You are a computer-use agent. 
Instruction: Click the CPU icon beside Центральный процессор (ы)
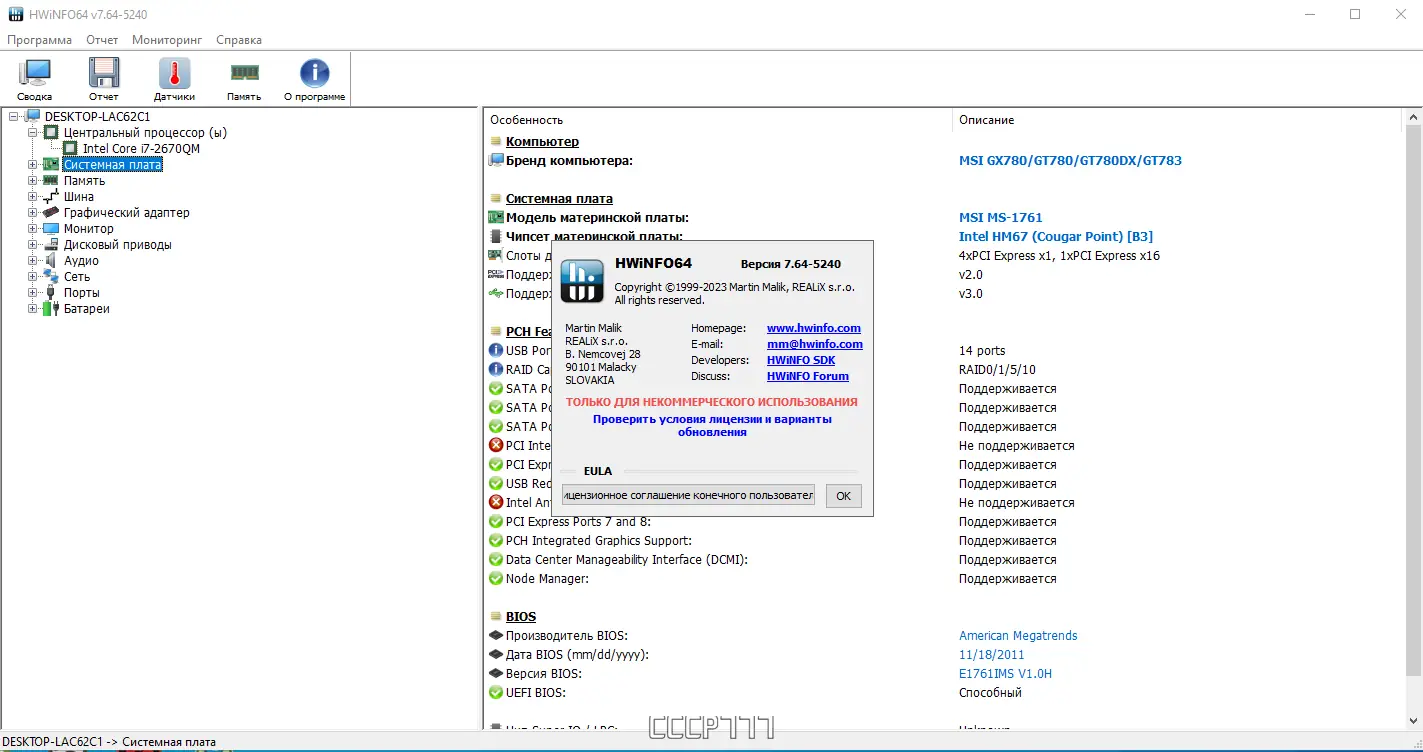51,133
